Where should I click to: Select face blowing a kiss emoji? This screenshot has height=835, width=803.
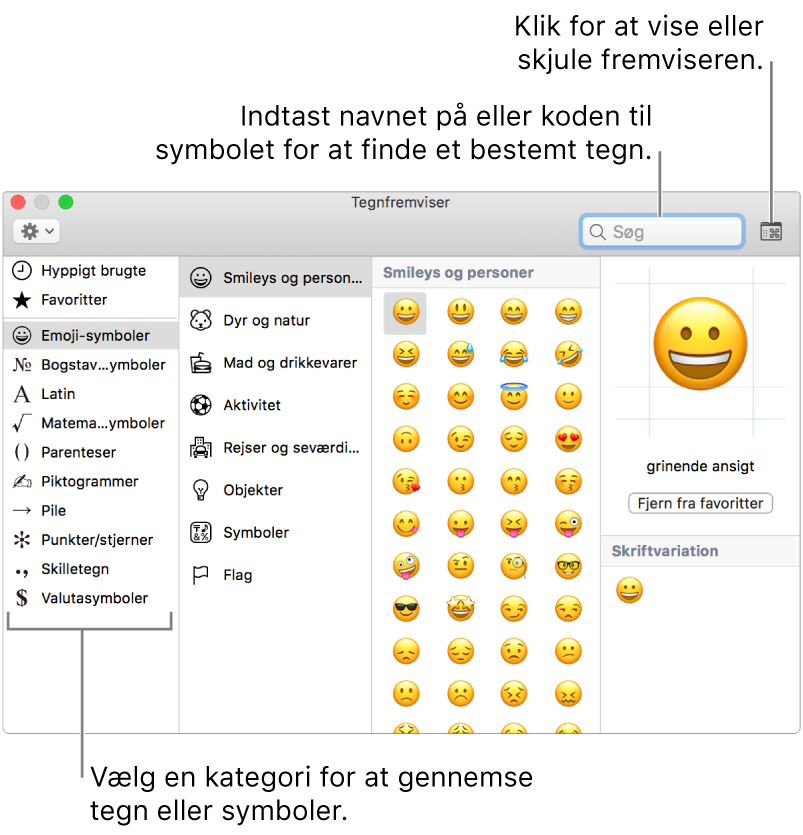click(406, 482)
